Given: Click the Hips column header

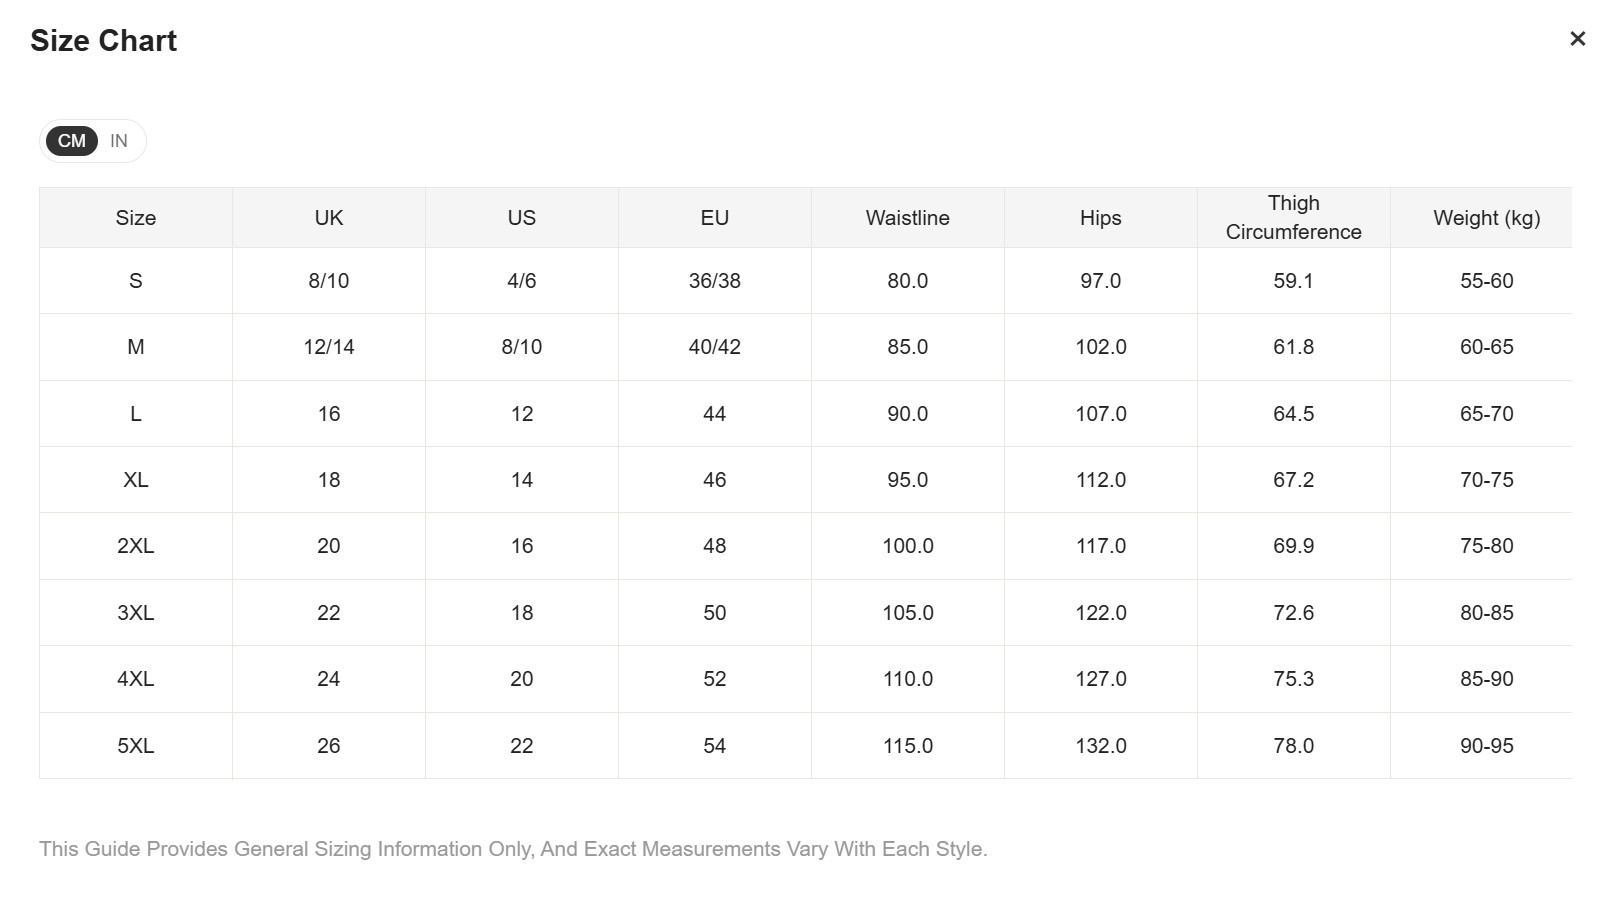Looking at the screenshot, I should click(1100, 218).
